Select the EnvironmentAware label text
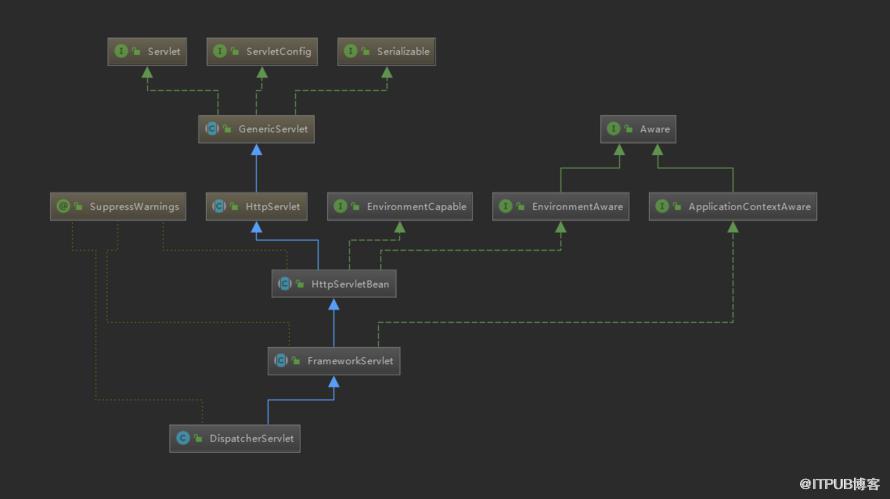The image size is (890, 499). point(577,207)
